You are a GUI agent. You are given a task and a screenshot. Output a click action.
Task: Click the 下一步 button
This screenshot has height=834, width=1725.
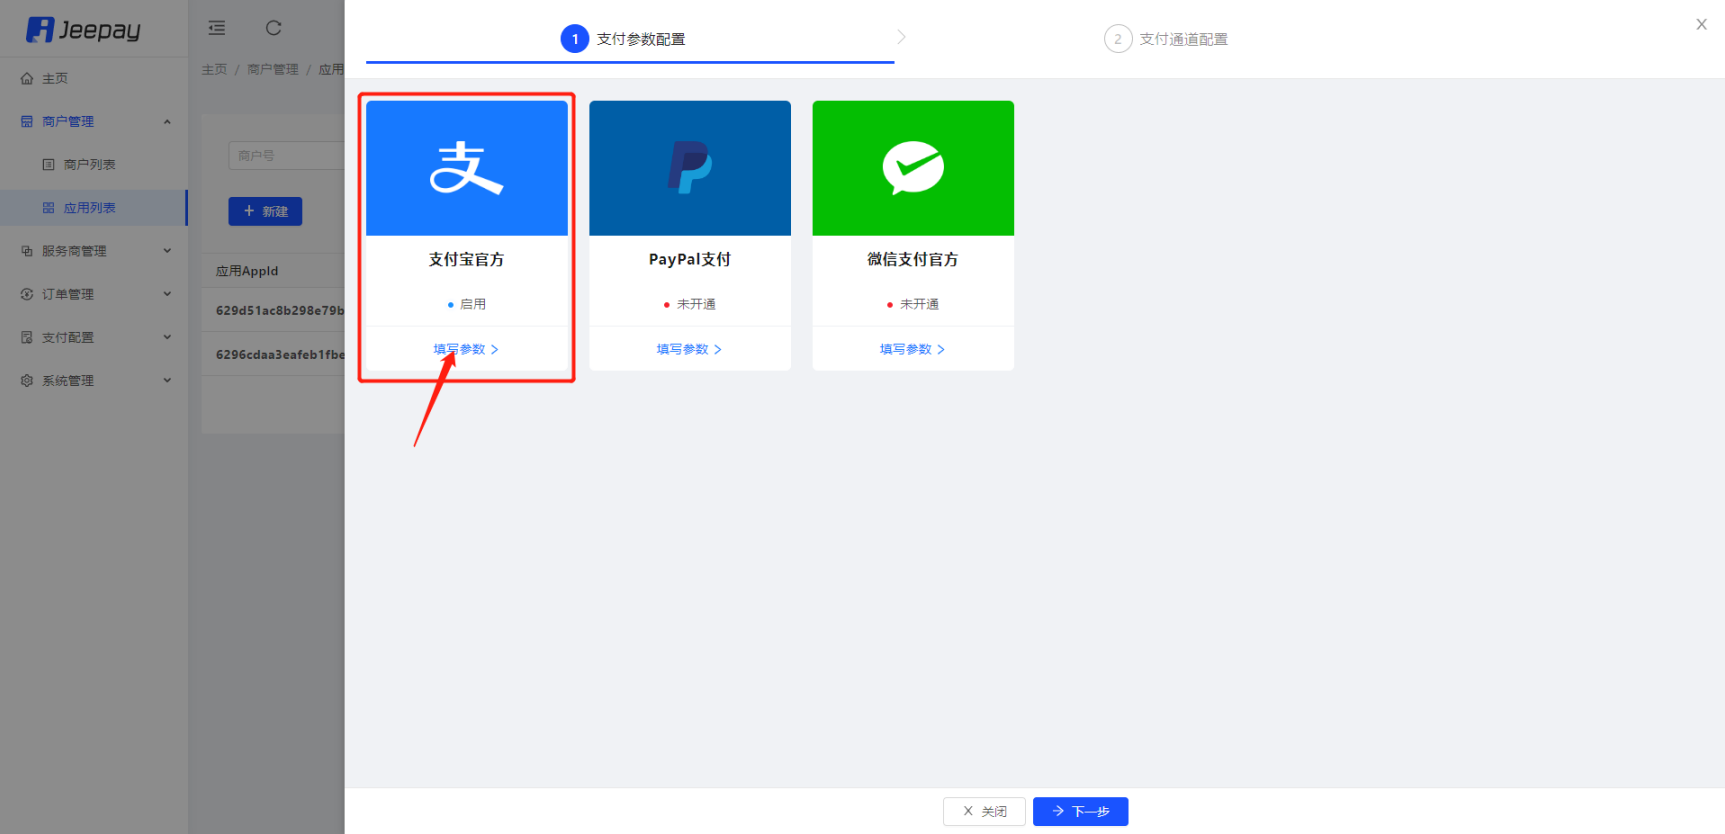(x=1080, y=811)
